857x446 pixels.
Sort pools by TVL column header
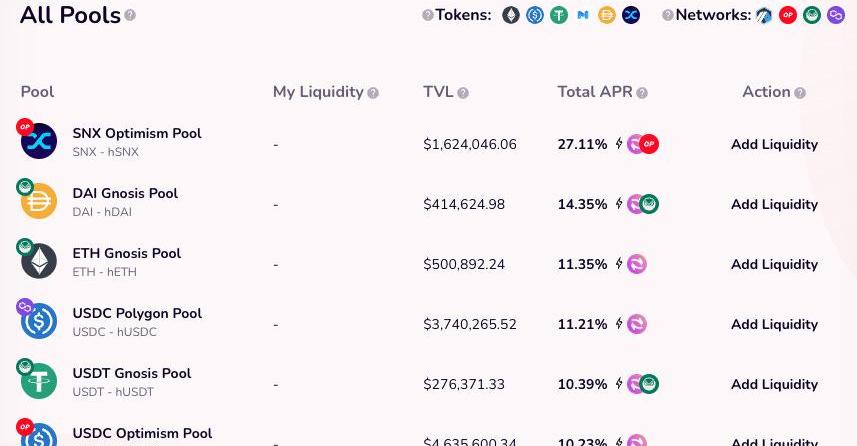tap(438, 92)
